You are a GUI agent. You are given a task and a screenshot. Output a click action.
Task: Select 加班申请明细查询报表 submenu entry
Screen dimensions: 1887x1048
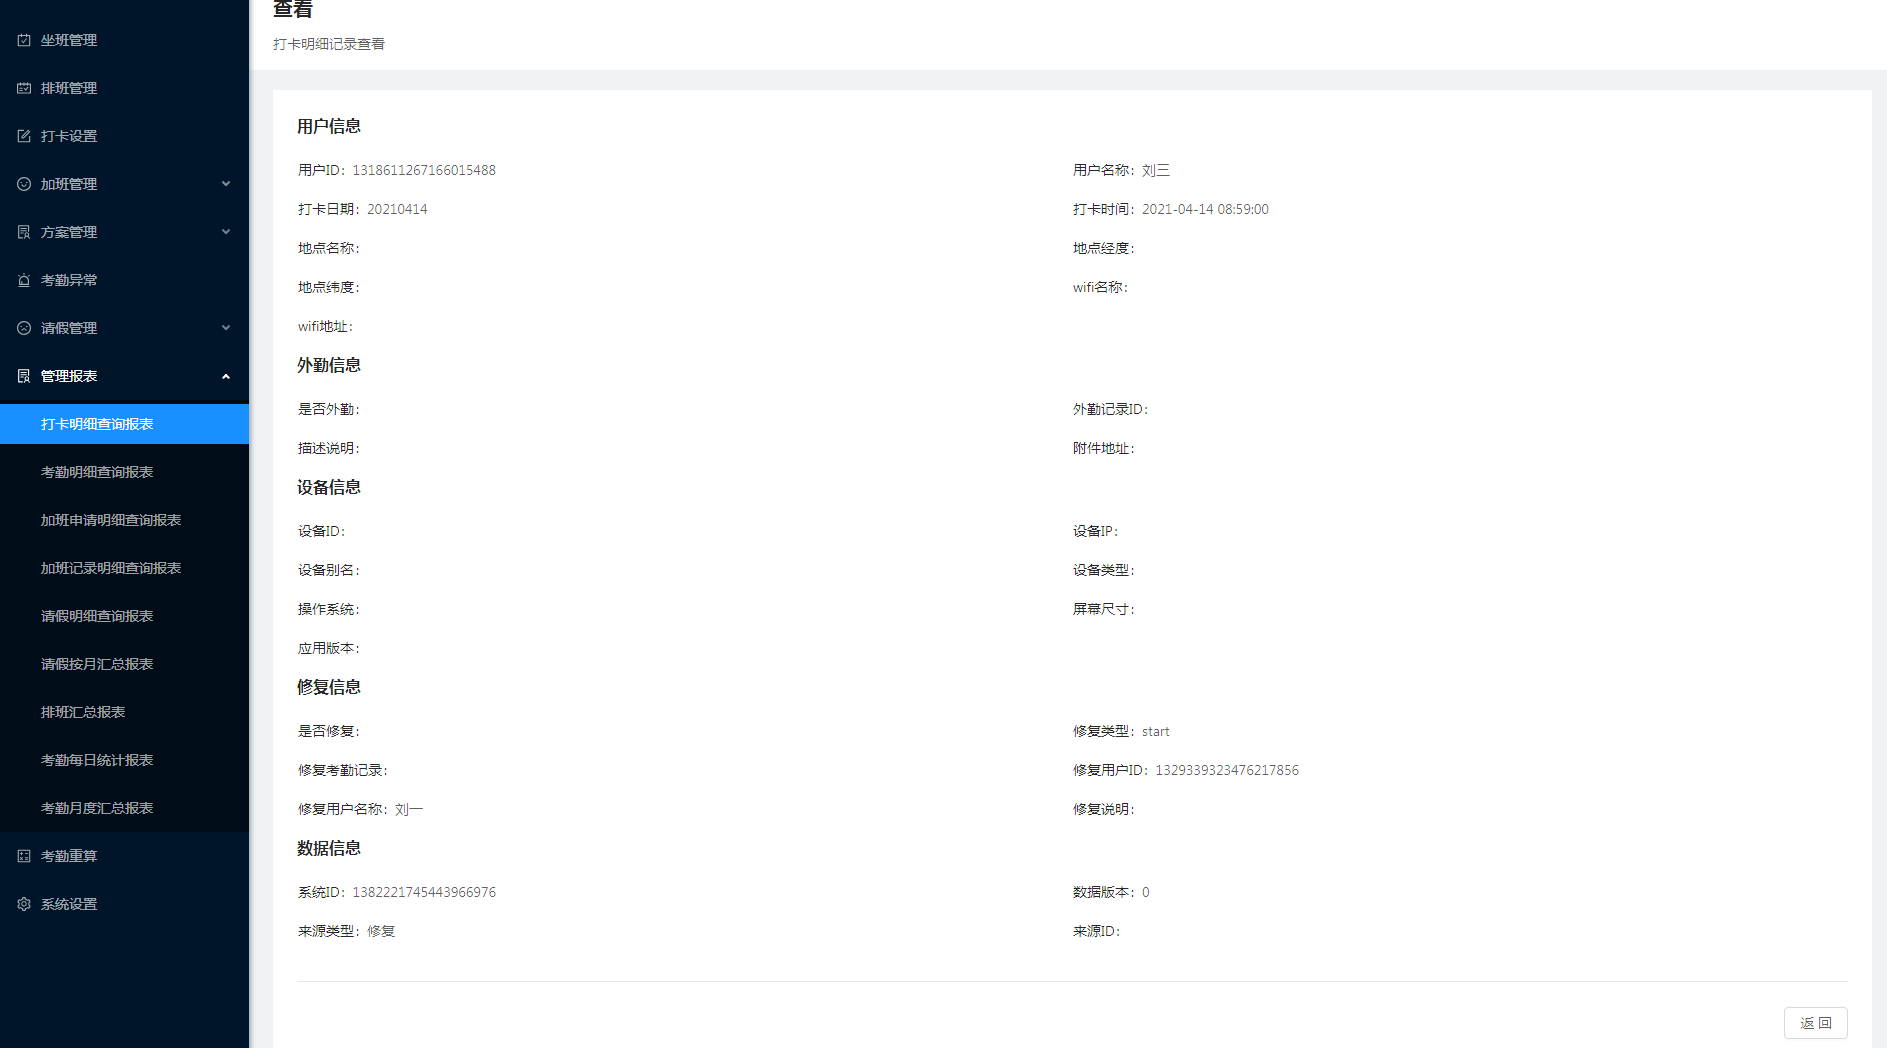[124, 520]
